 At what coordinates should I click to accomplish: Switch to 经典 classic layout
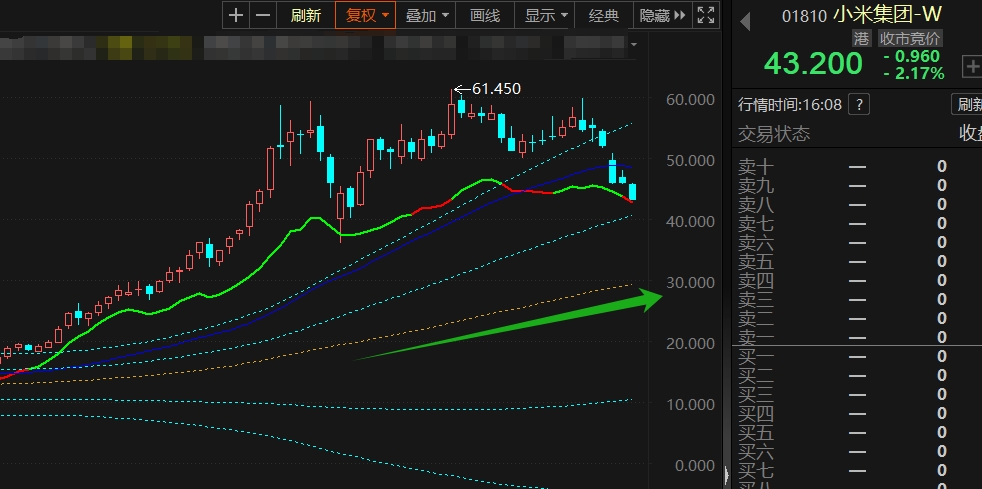click(604, 15)
